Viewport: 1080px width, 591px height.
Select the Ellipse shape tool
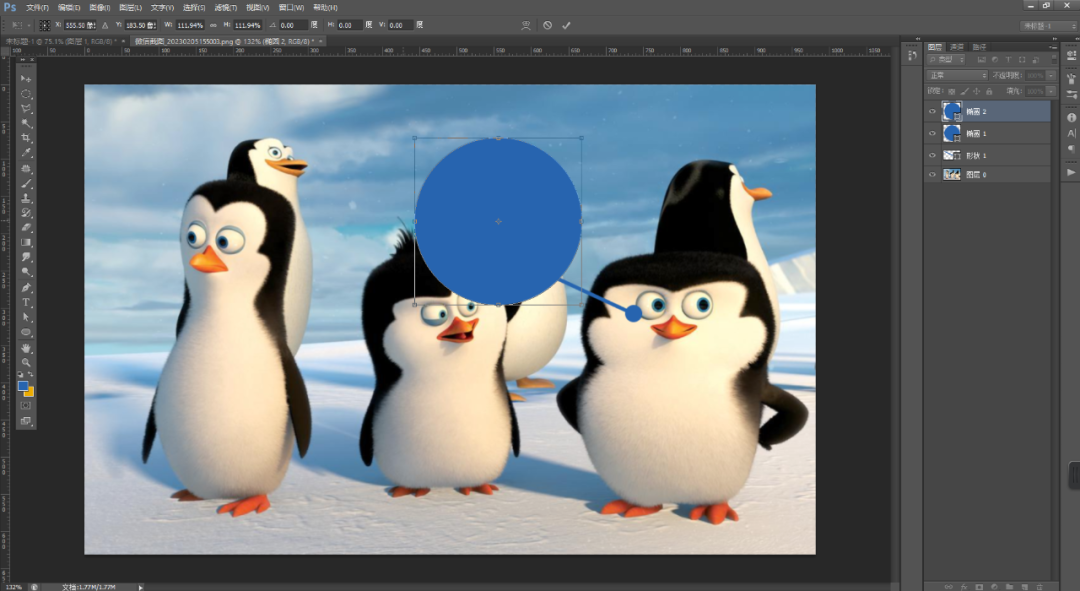coord(26,333)
